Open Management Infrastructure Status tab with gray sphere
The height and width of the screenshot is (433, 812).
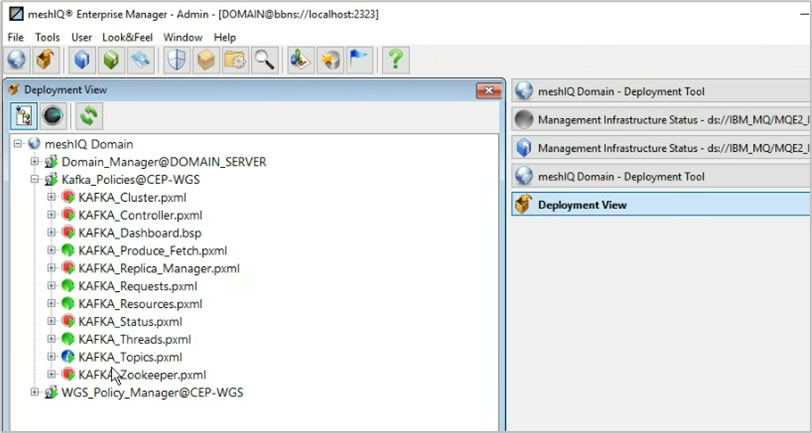[x=661, y=120]
